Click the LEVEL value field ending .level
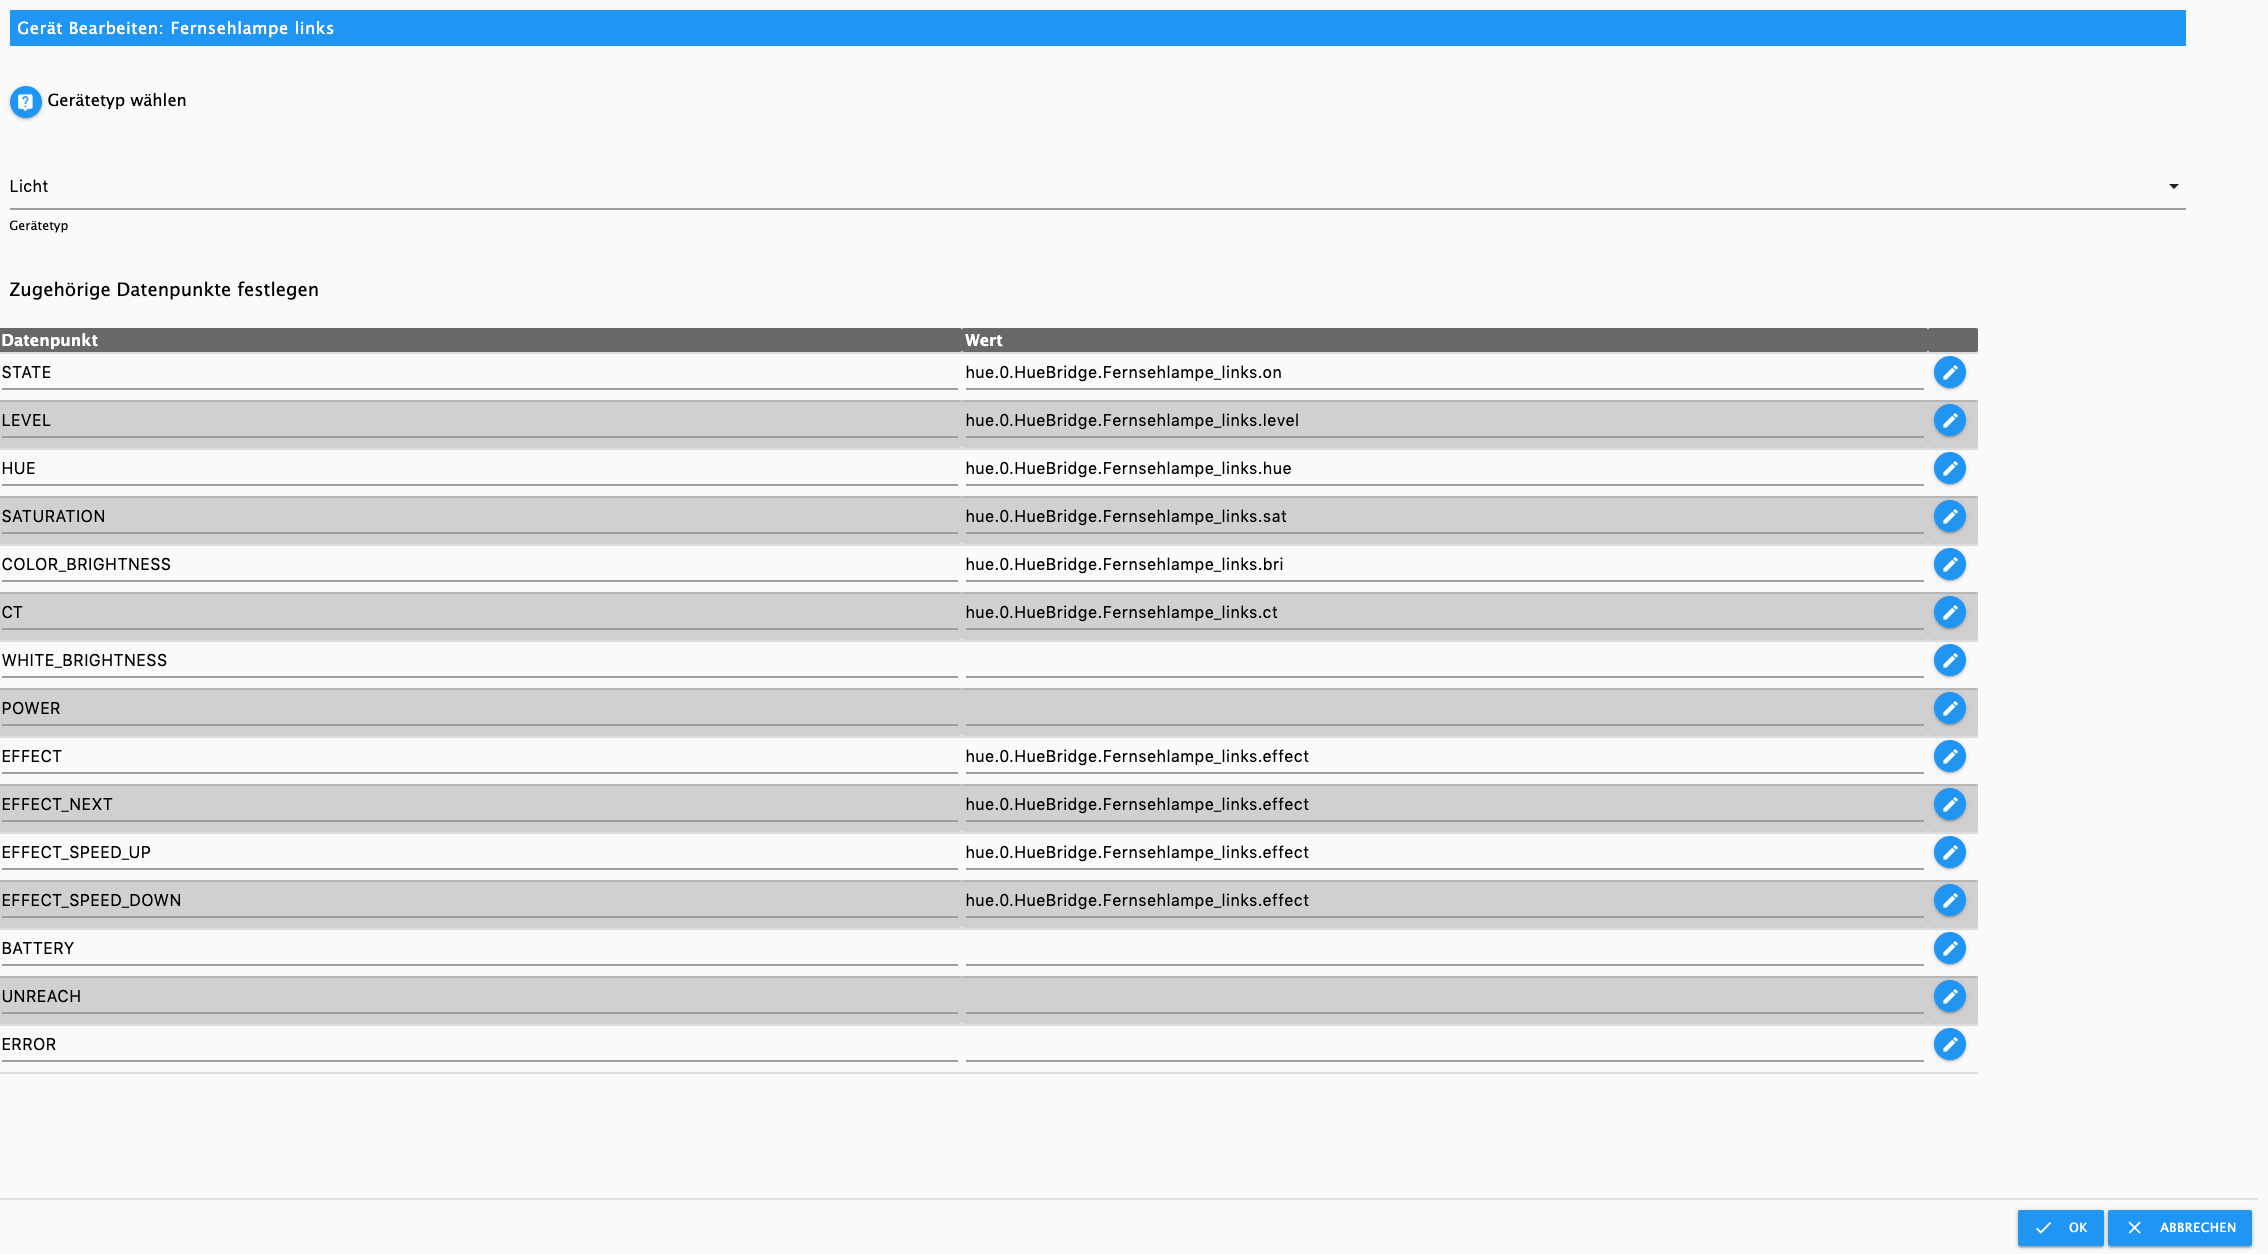 1444,421
